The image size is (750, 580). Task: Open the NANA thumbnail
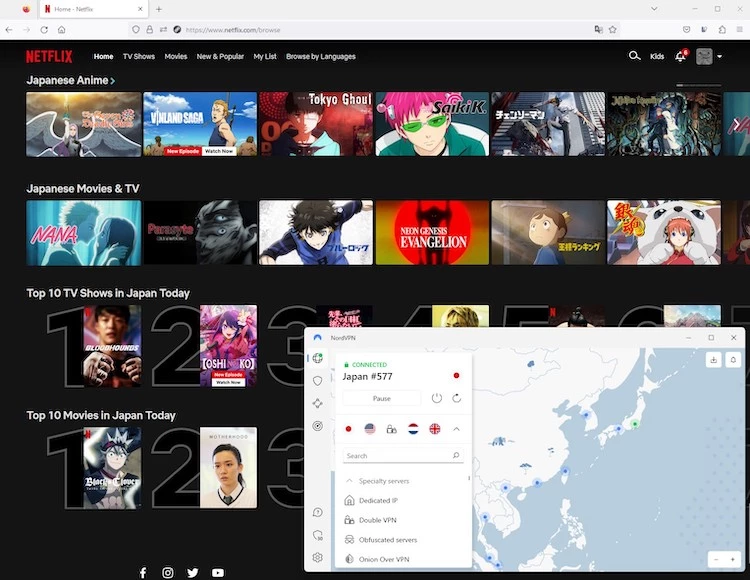point(84,232)
